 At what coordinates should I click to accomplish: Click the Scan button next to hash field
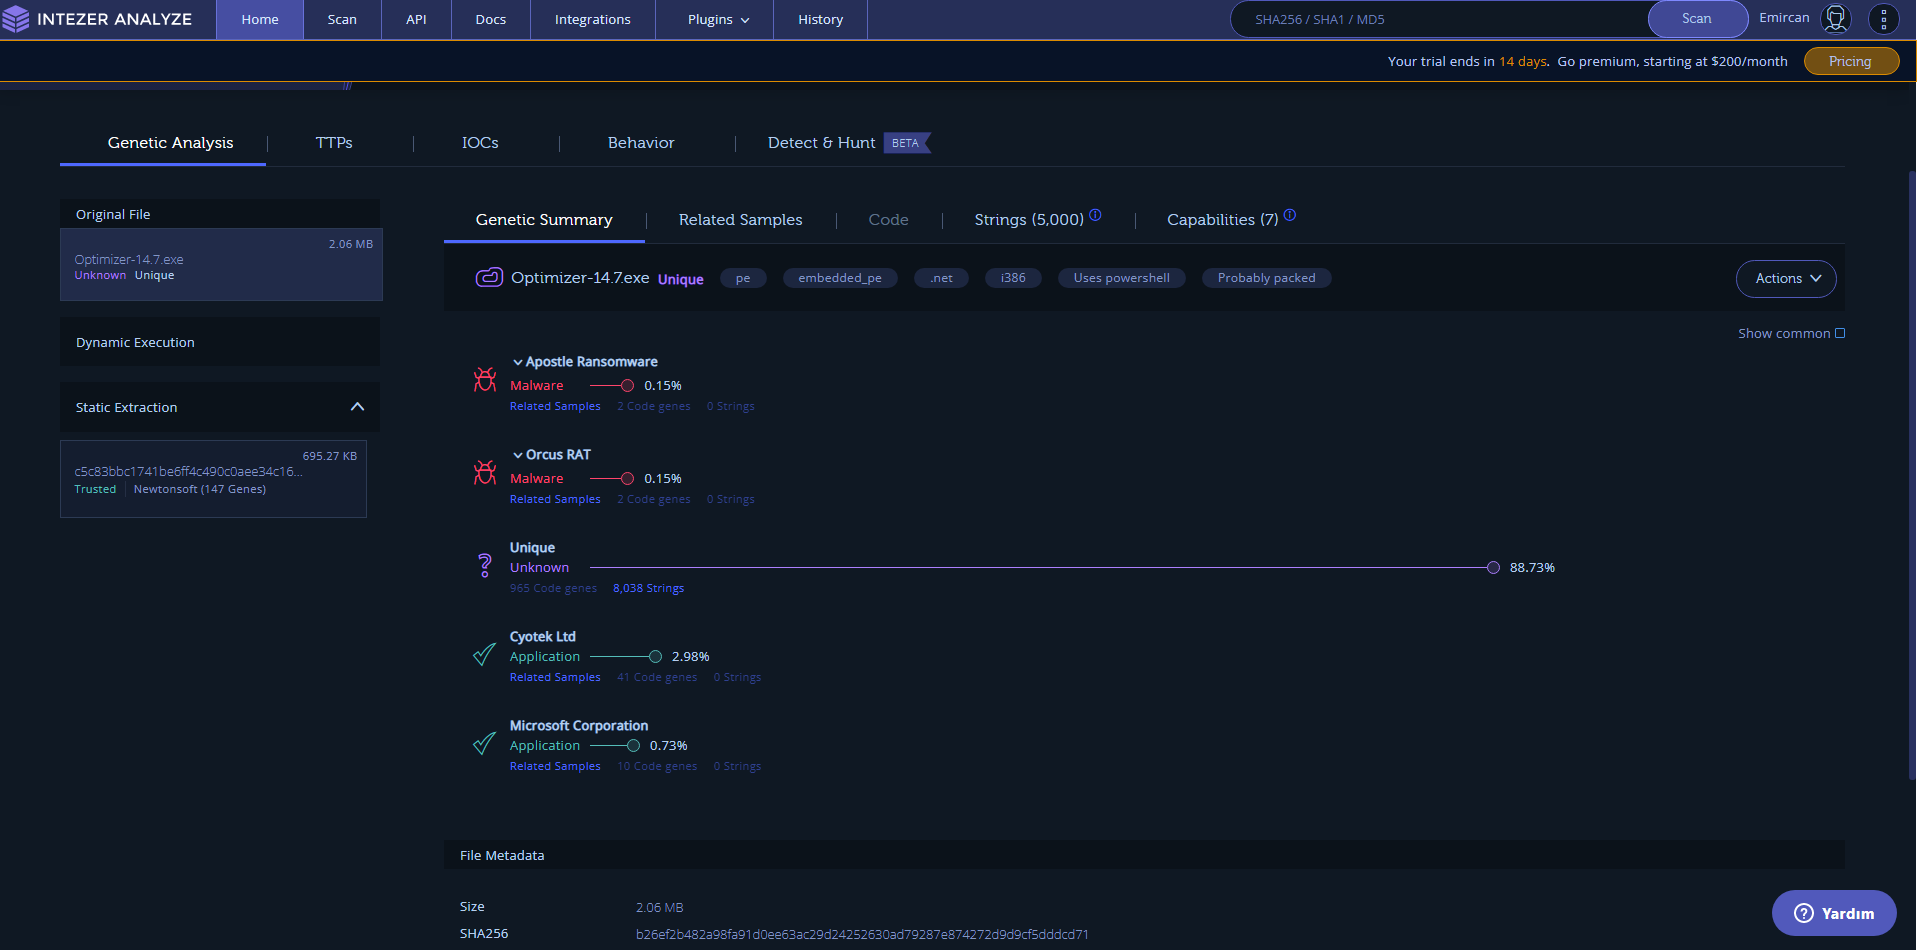coord(1697,19)
